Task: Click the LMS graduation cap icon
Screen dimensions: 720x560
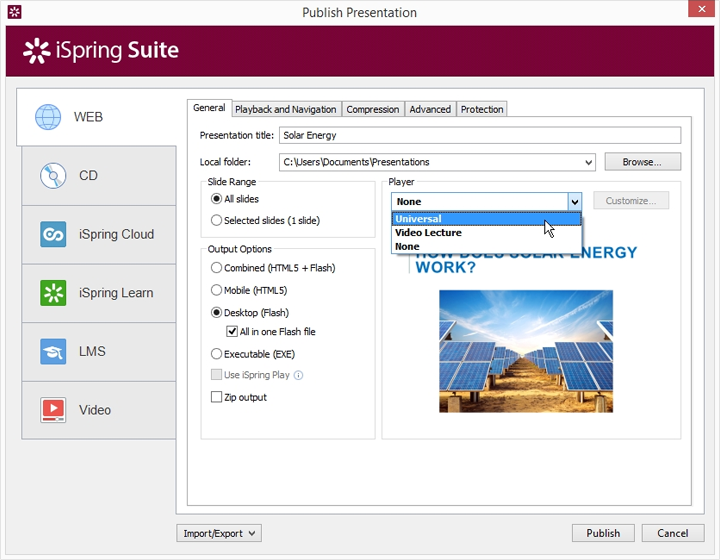Action: point(53,352)
